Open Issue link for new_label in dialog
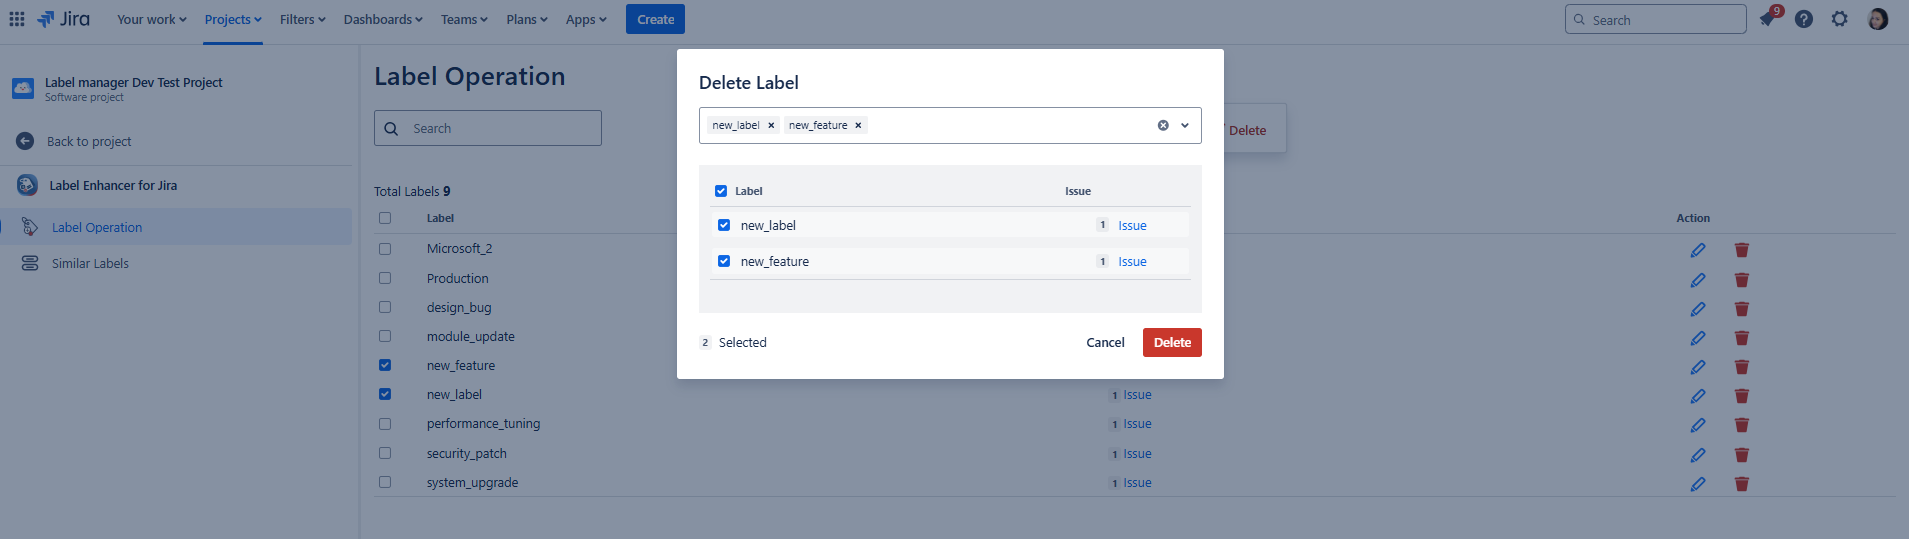This screenshot has width=1909, height=539. 1132,225
